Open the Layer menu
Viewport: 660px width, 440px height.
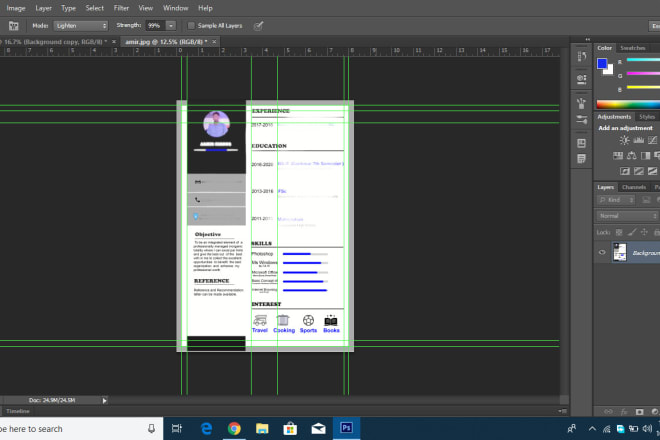coord(43,8)
